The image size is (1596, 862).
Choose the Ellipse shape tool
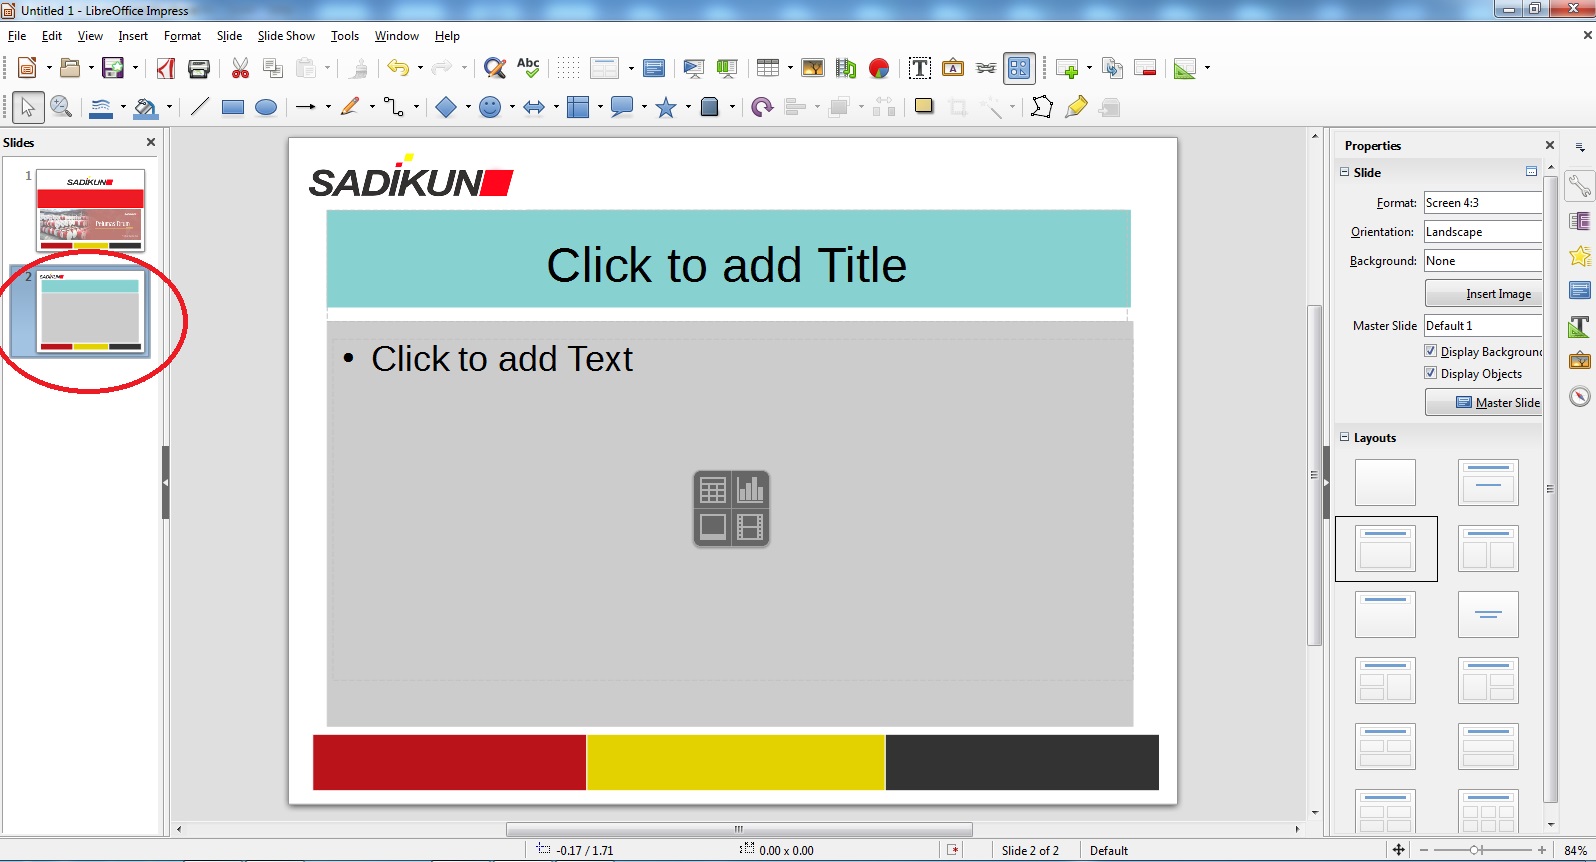tap(266, 107)
